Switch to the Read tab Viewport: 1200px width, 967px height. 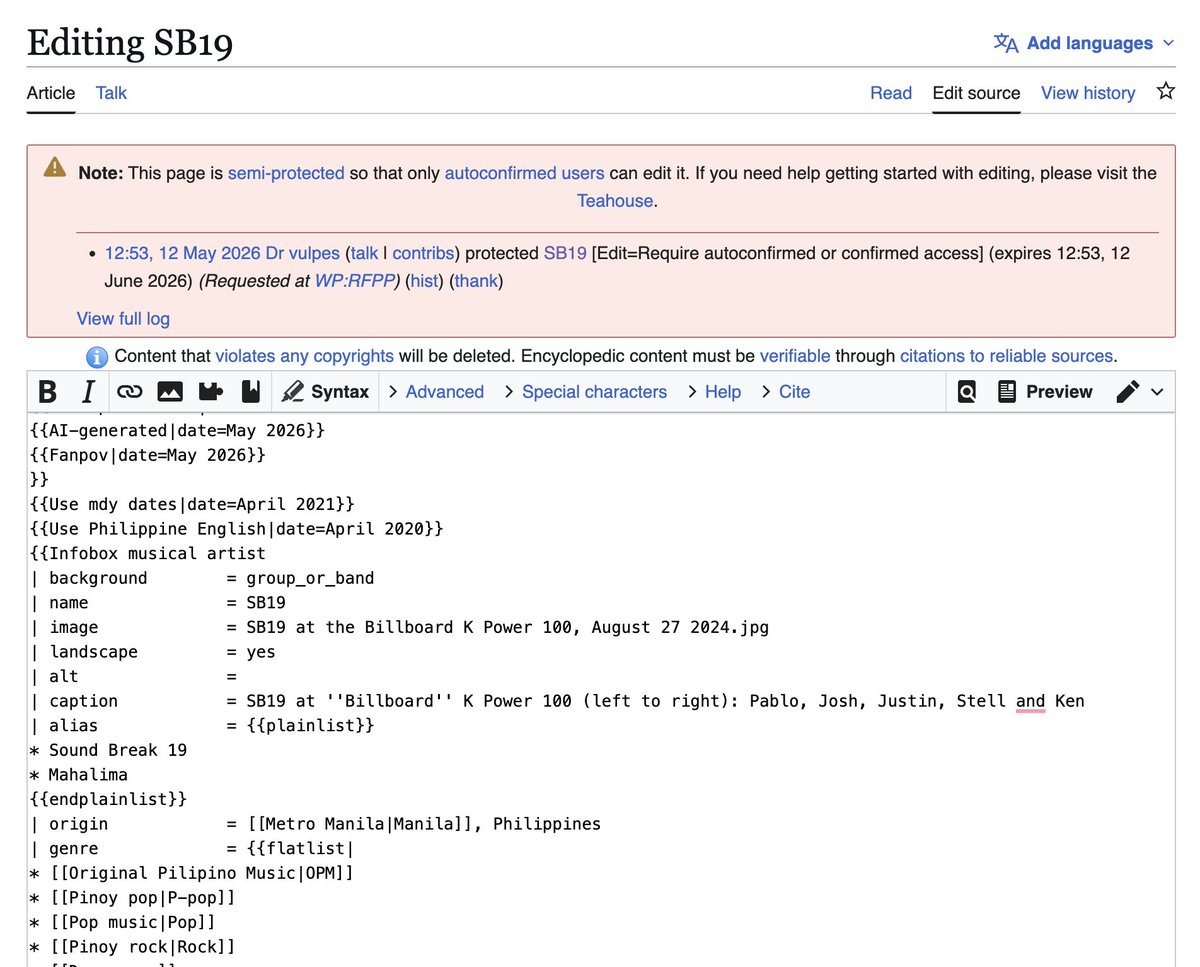click(891, 93)
